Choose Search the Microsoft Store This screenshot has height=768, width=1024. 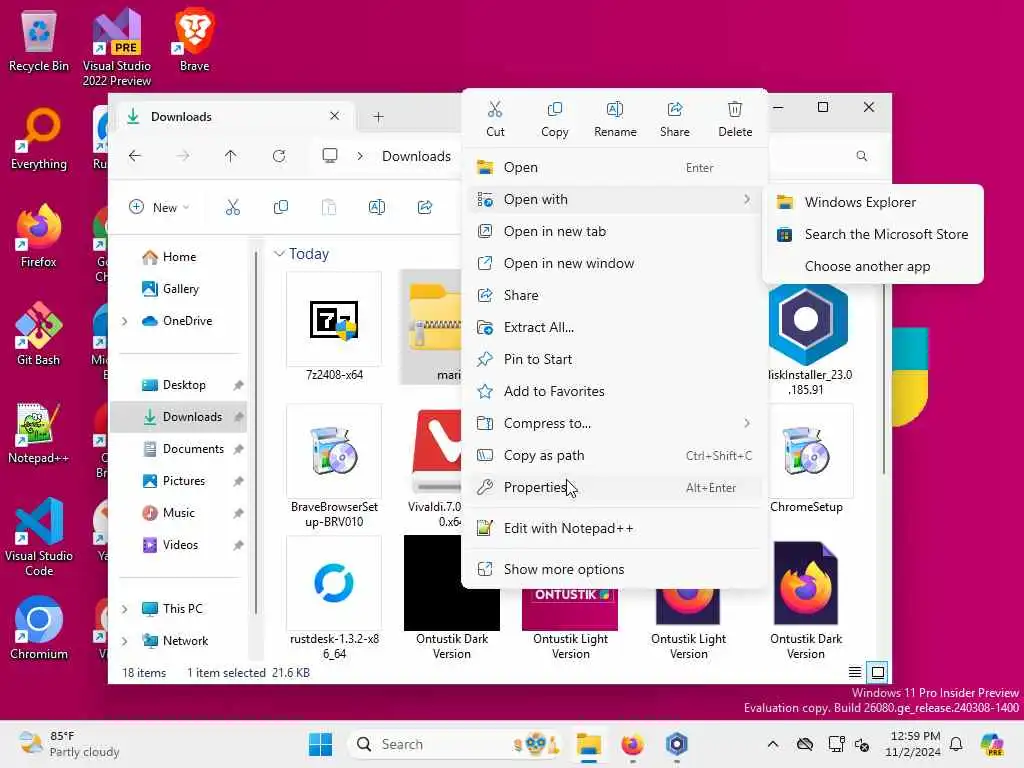(872, 234)
